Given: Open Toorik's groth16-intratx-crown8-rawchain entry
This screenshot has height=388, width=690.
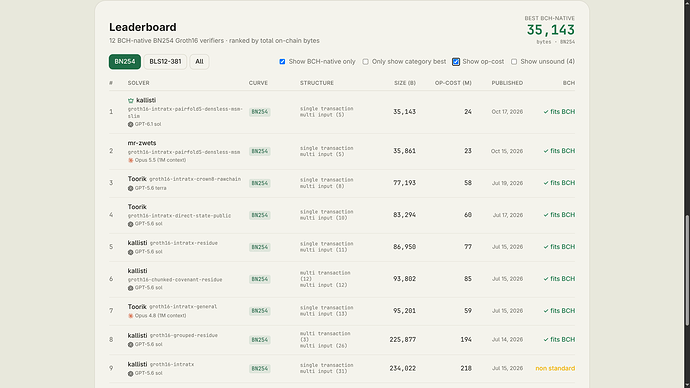Looking at the screenshot, I should pos(195,179).
